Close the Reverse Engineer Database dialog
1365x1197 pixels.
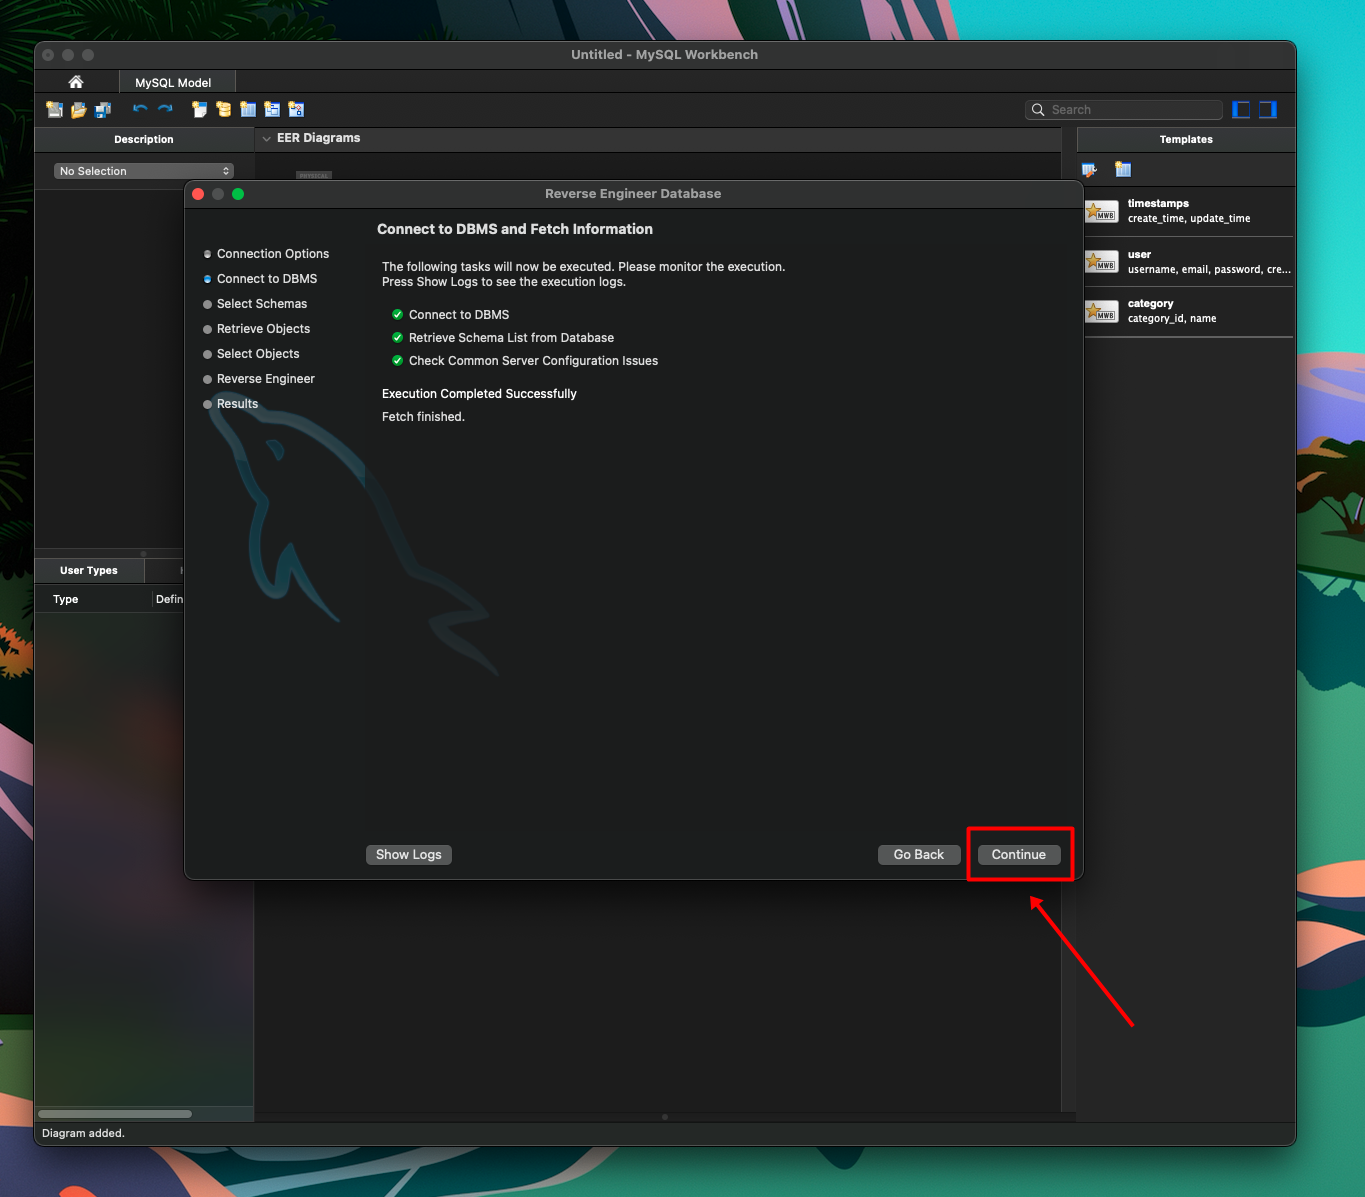point(198,194)
